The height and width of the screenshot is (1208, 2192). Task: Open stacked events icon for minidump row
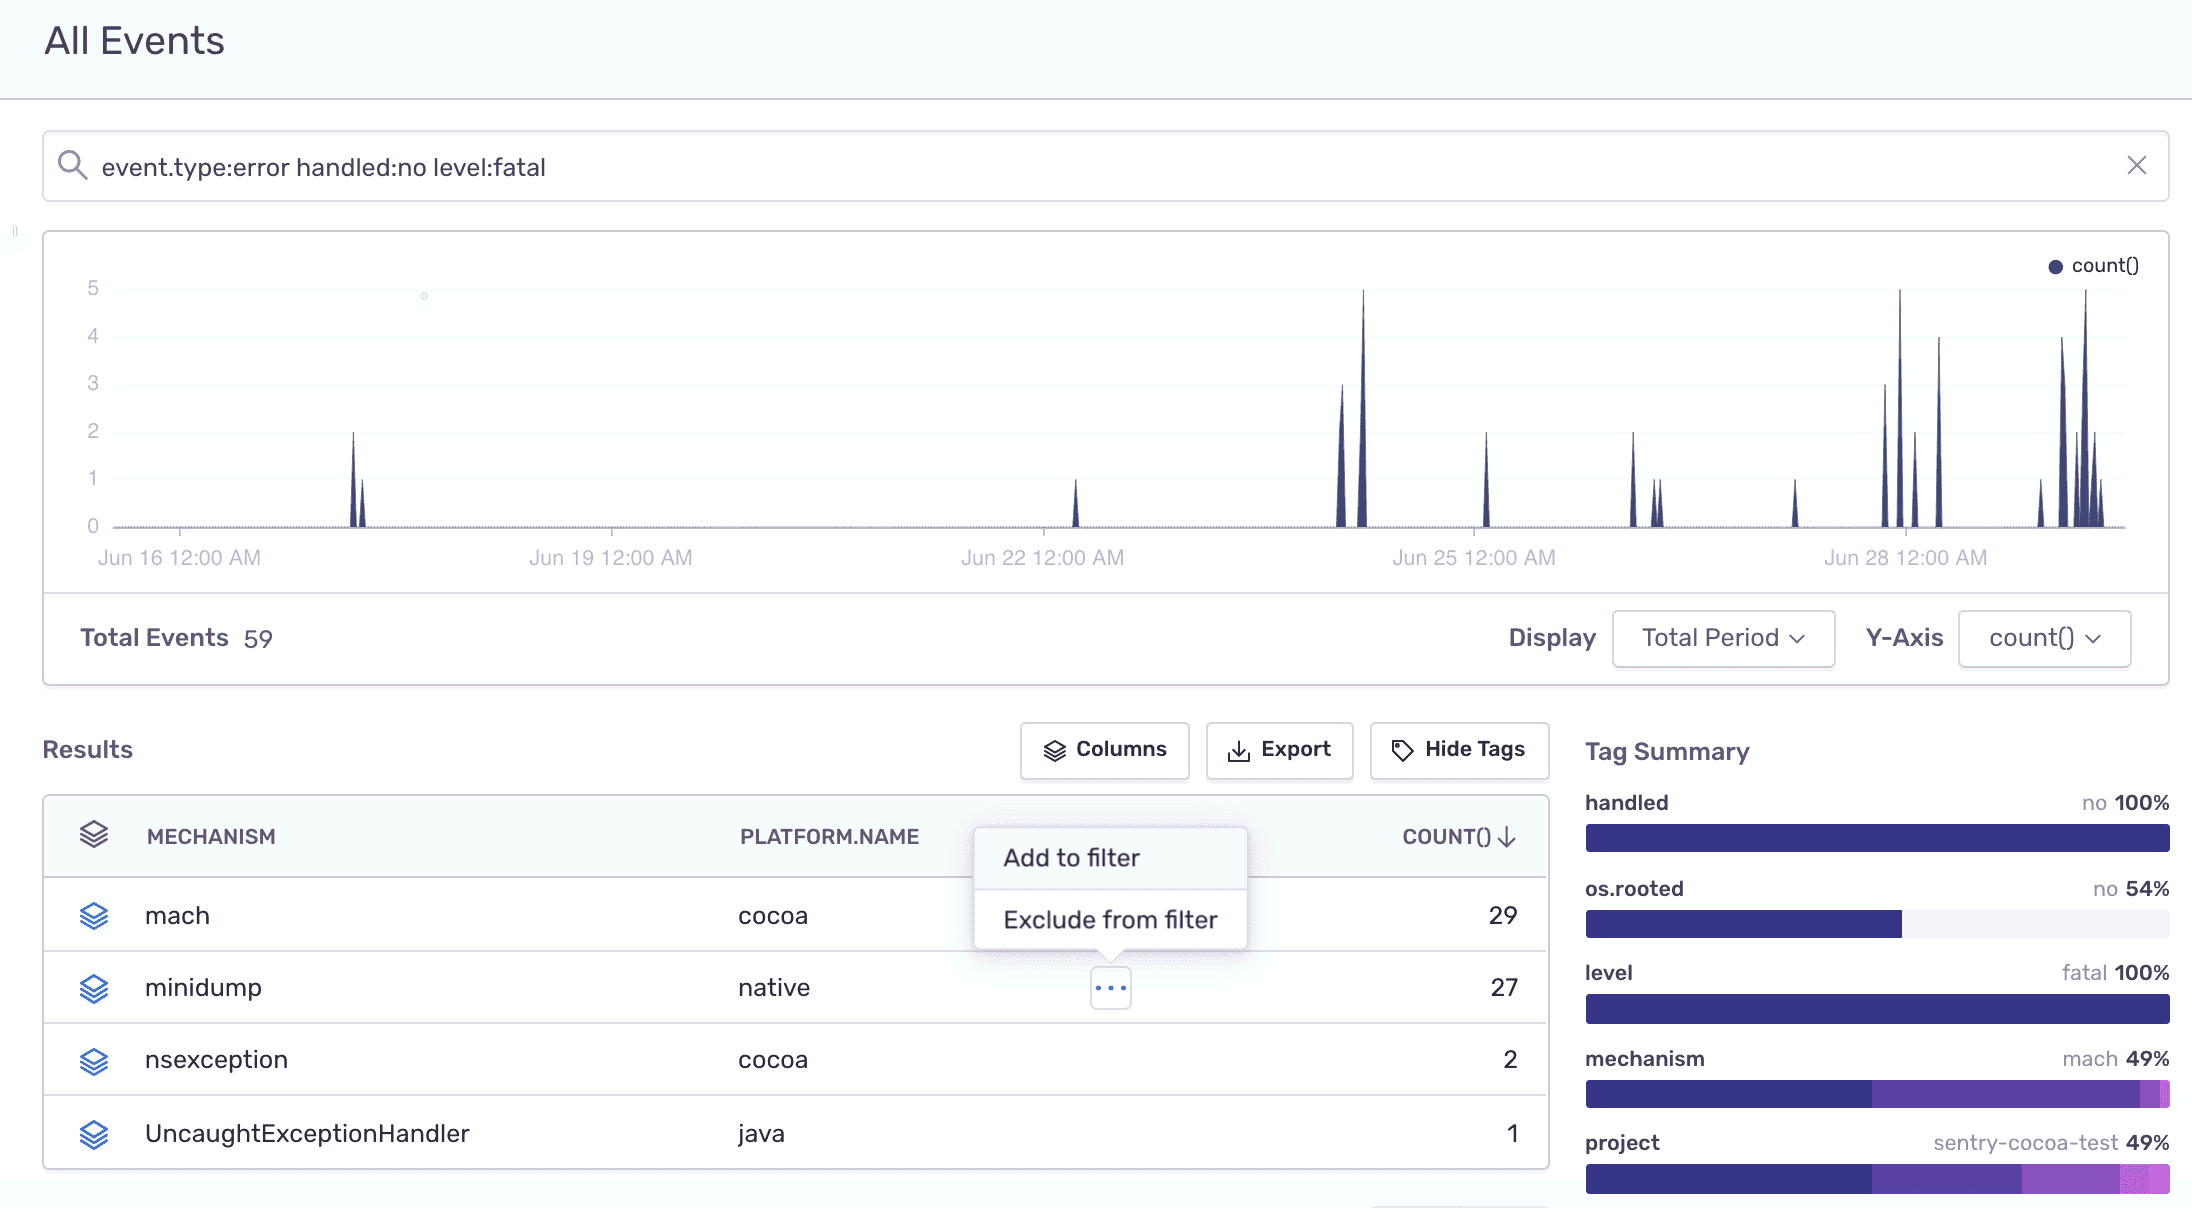click(94, 988)
